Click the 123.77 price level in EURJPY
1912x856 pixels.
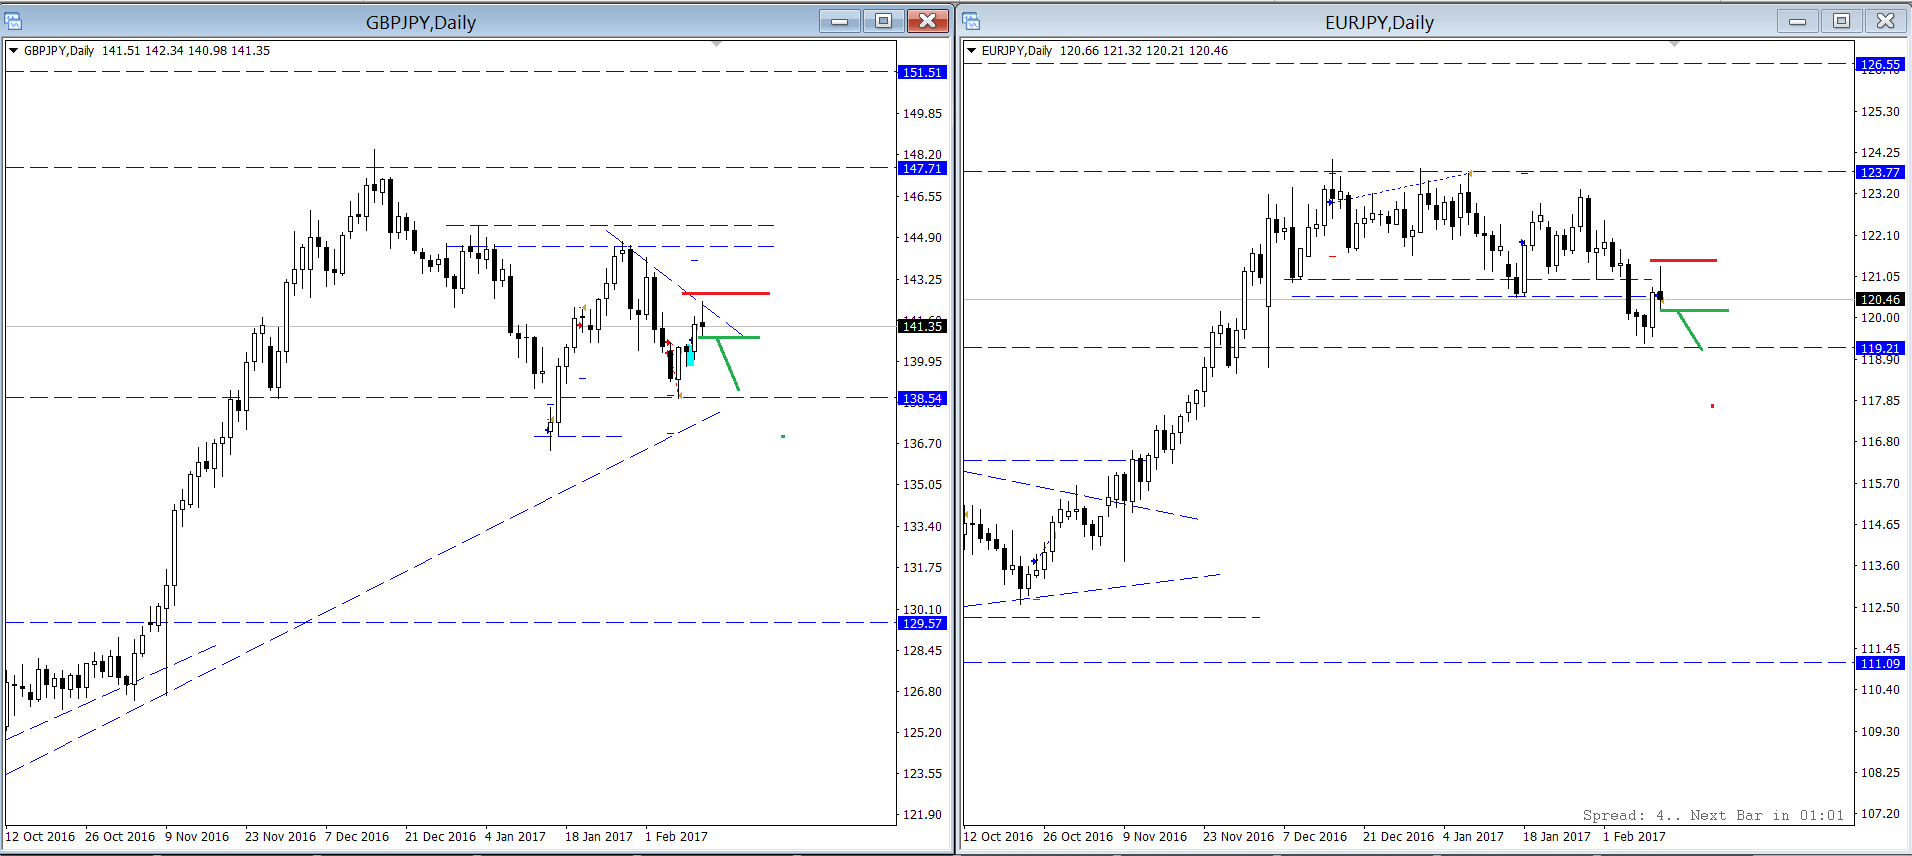[x=1880, y=172]
